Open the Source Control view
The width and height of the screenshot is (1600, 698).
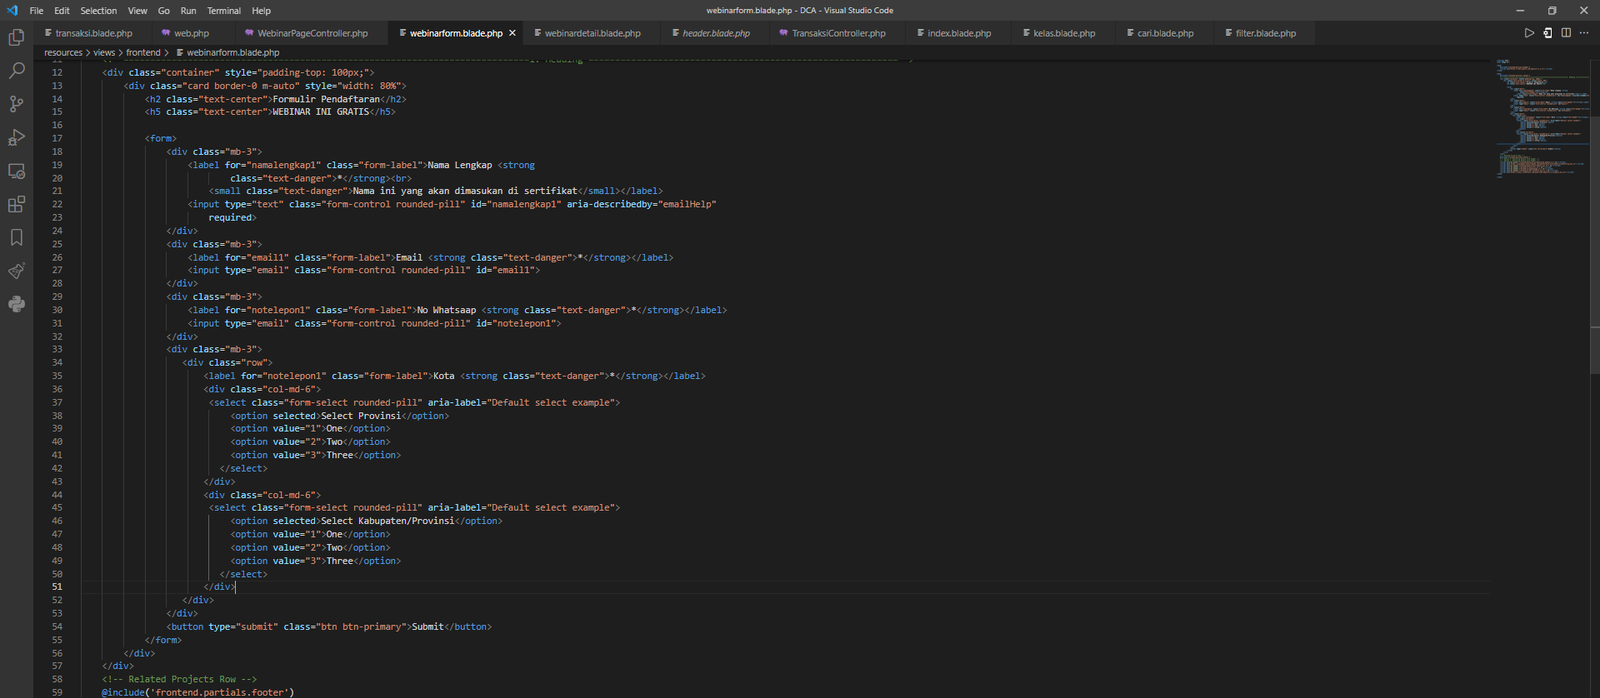point(16,104)
